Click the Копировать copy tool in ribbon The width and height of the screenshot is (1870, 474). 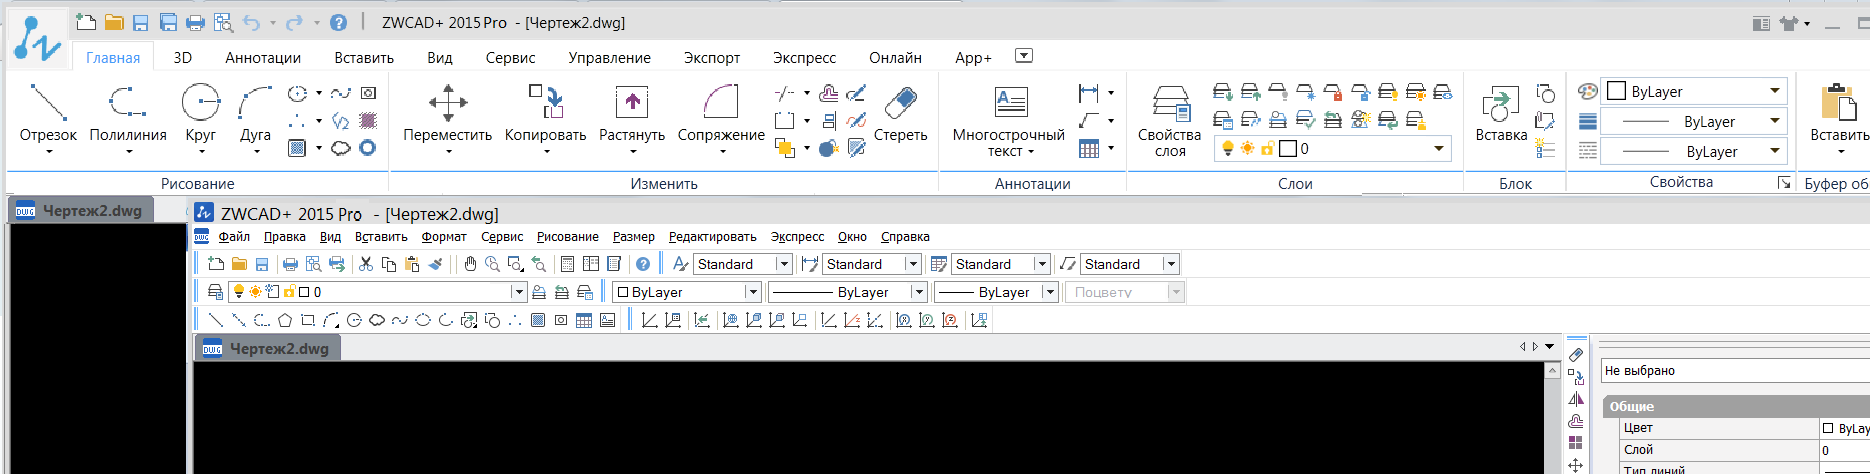click(545, 114)
